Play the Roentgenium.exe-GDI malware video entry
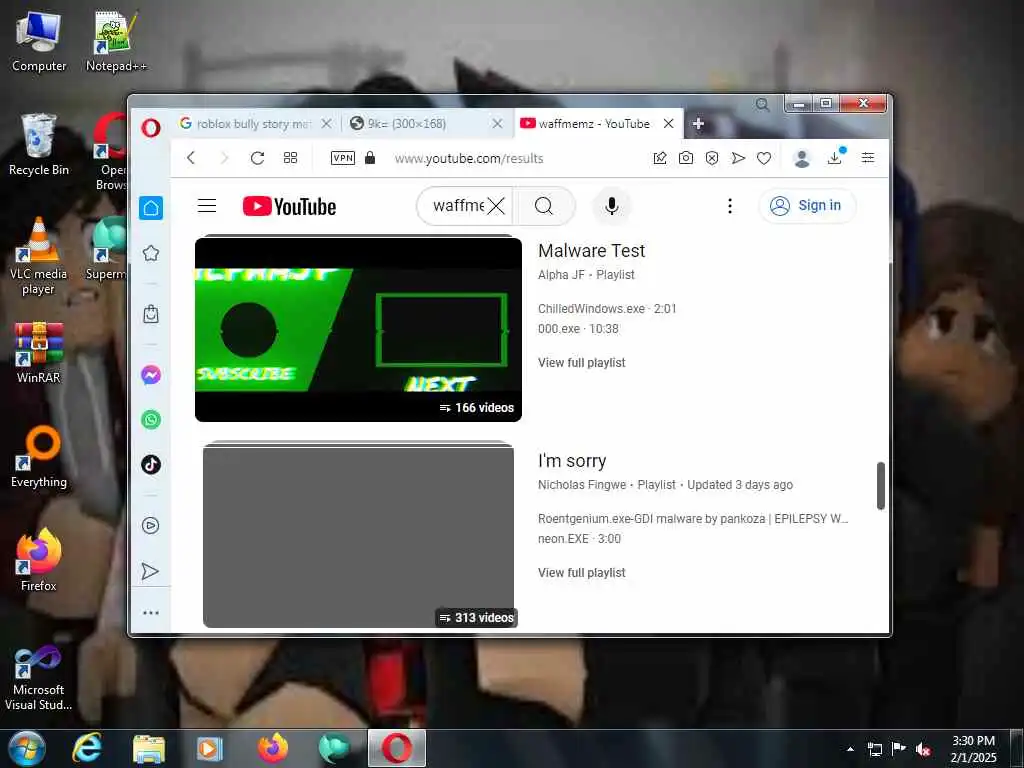The width and height of the screenshot is (1024, 768). pos(693,519)
